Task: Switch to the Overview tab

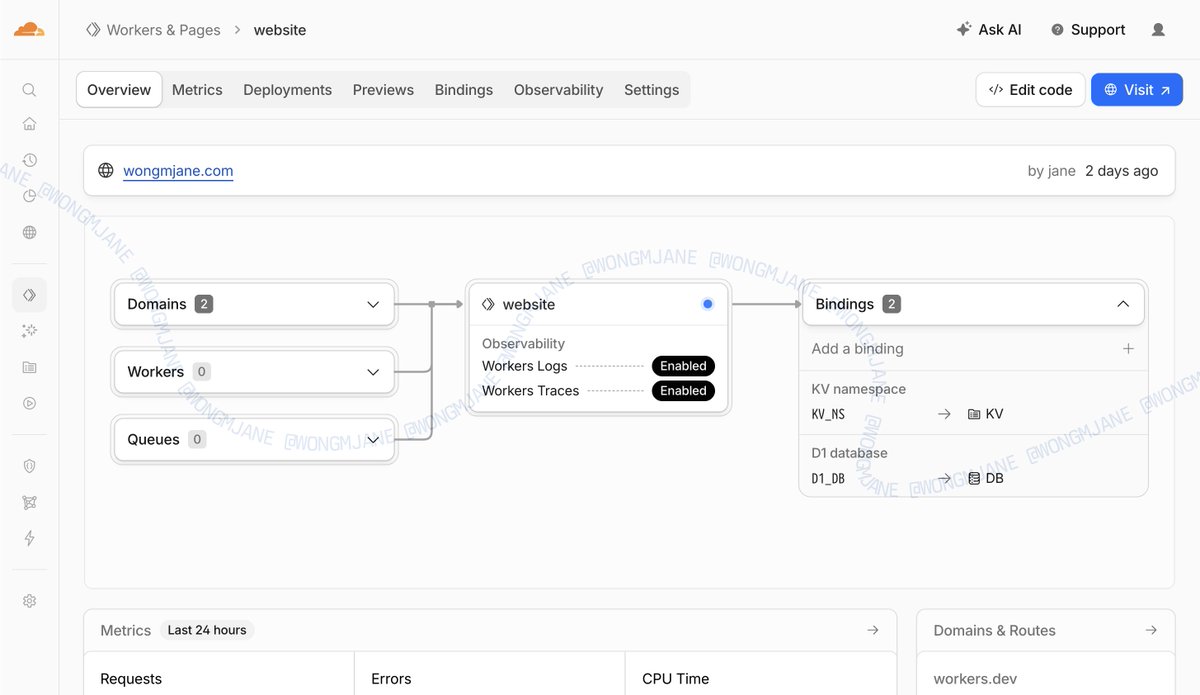Action: tap(119, 90)
